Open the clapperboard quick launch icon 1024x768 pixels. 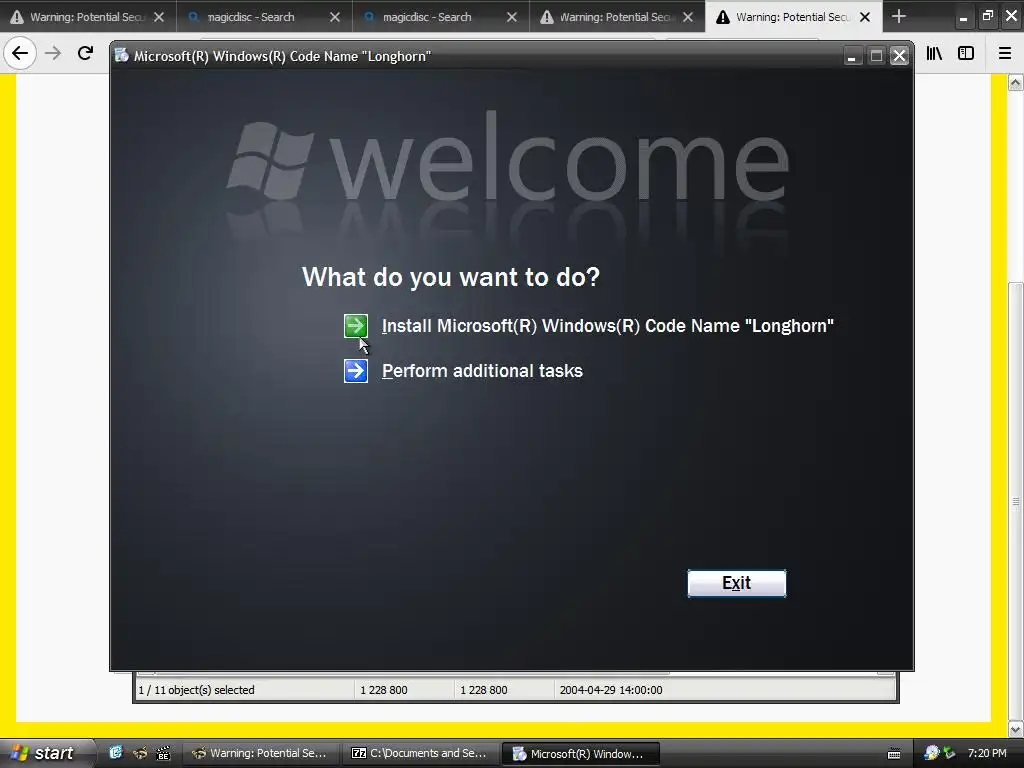(x=163, y=753)
